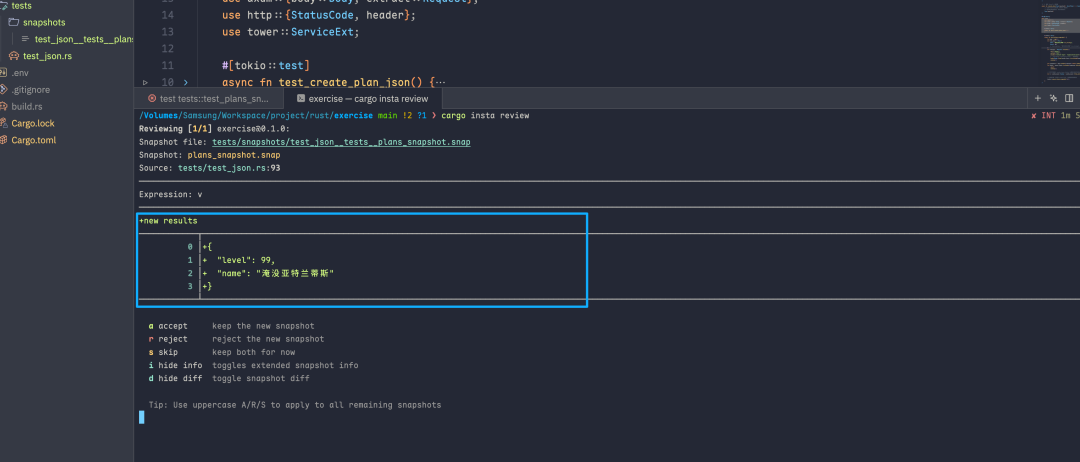
Task: Click the code minimap
Action: (x=1059, y=41)
